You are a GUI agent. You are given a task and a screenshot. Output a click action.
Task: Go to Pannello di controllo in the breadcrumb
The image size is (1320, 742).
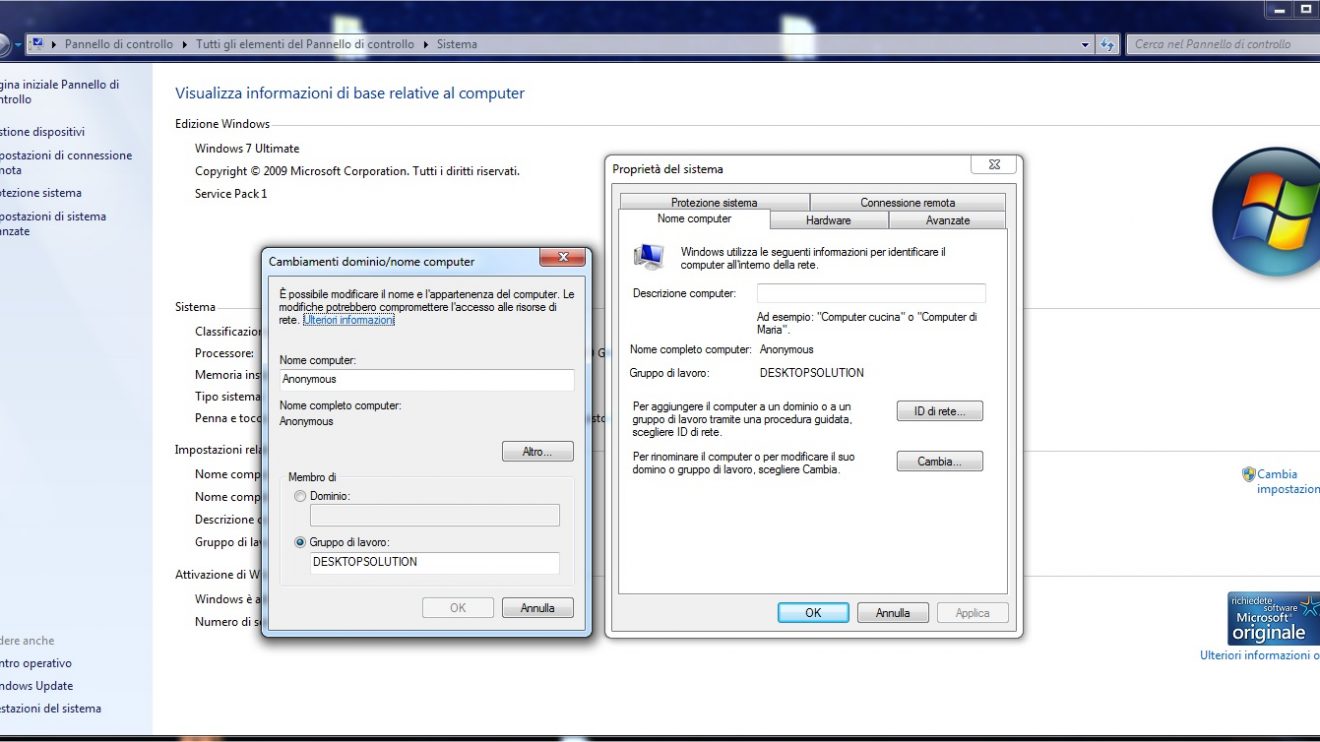click(119, 44)
